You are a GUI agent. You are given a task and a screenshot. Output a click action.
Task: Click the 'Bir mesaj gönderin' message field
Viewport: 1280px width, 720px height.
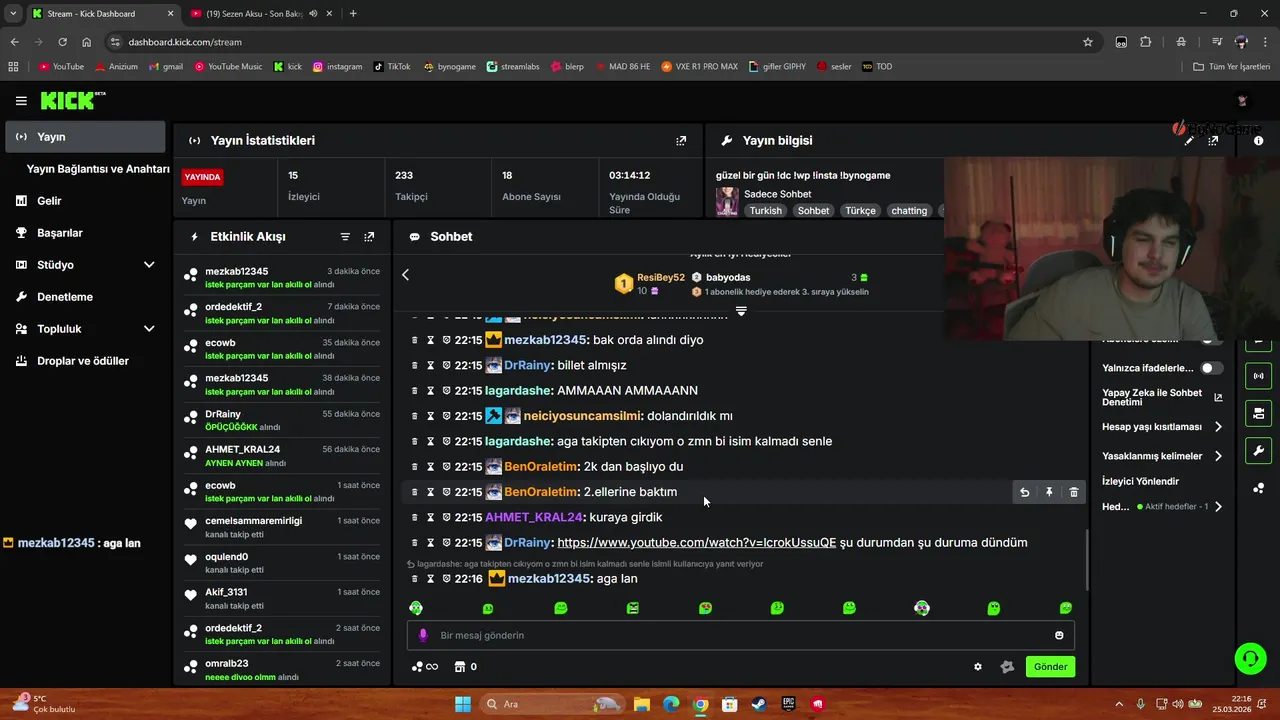click(x=740, y=635)
